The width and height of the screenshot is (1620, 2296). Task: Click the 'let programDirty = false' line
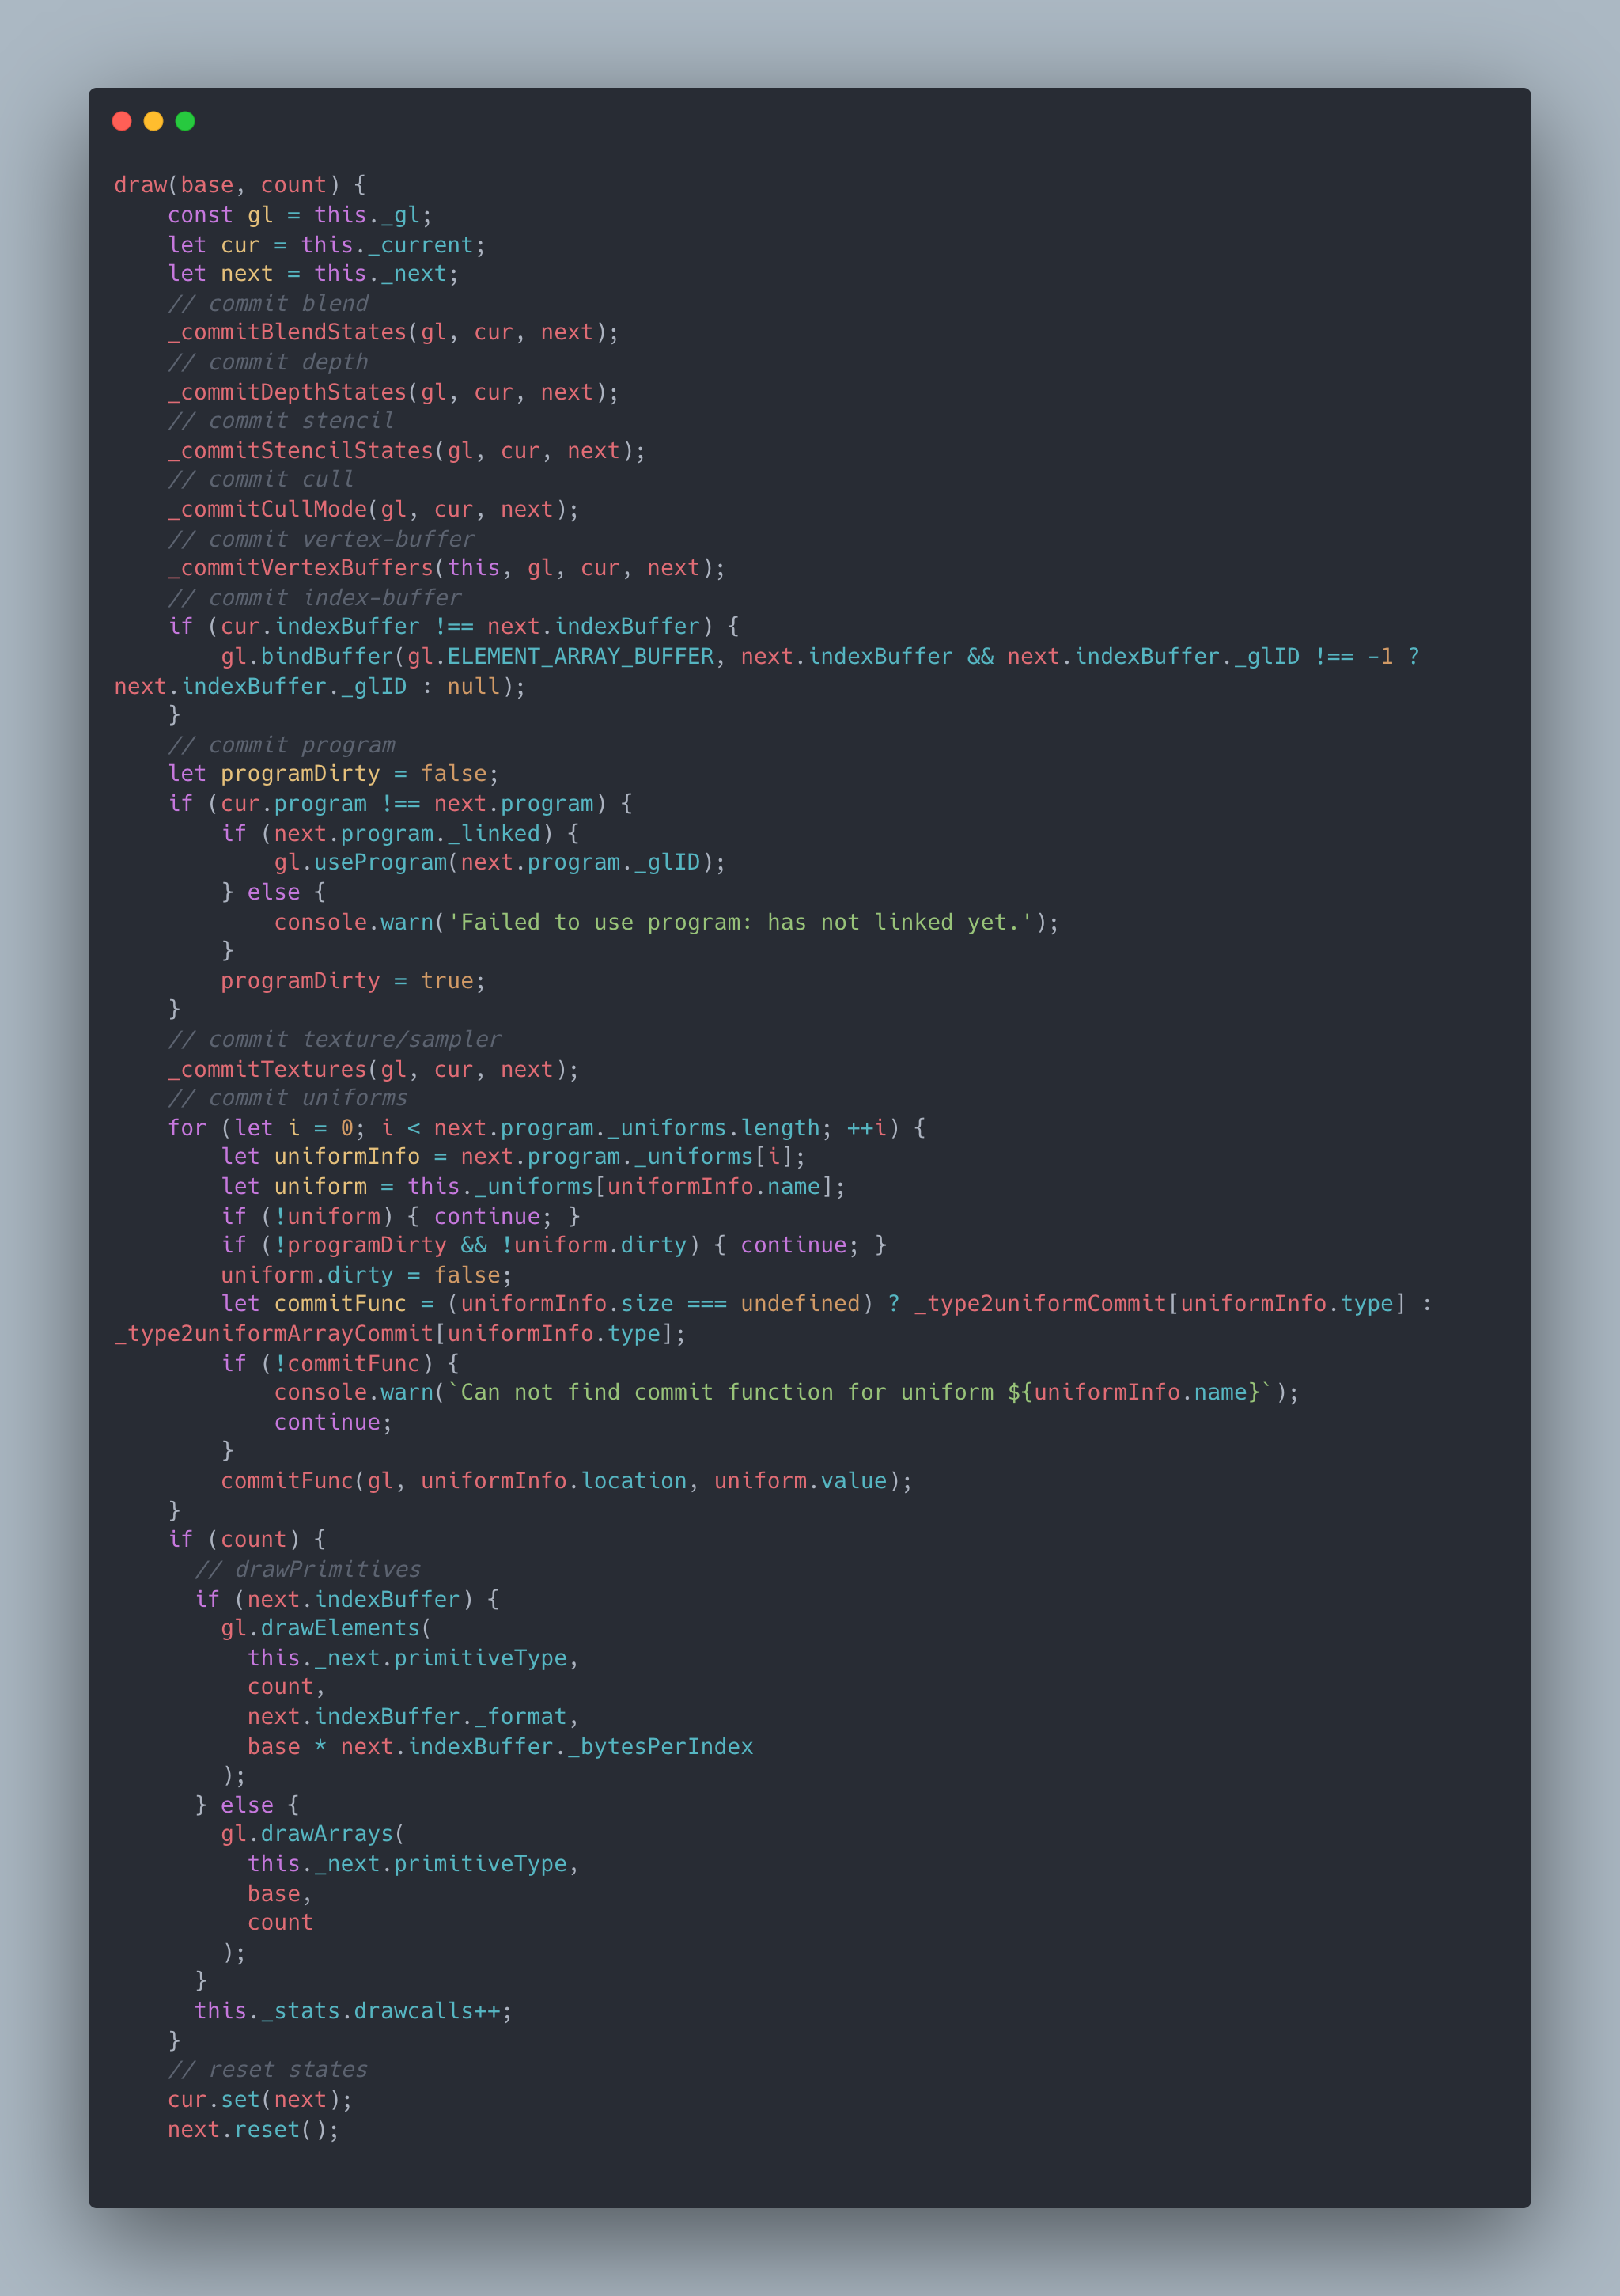(x=333, y=774)
